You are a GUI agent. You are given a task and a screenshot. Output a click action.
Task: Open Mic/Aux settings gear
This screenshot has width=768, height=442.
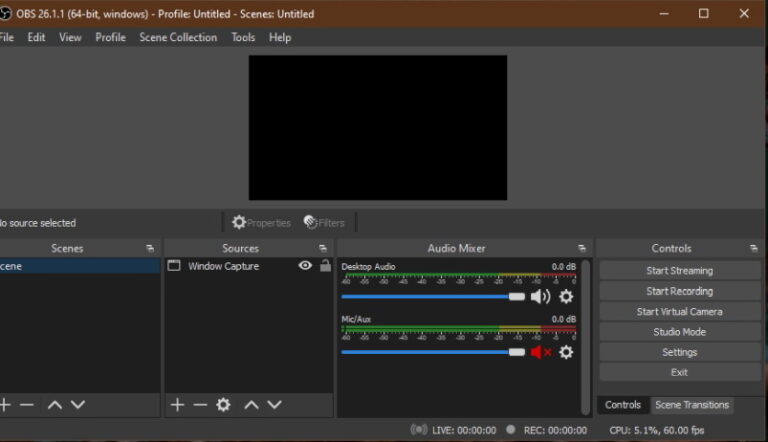(x=566, y=352)
